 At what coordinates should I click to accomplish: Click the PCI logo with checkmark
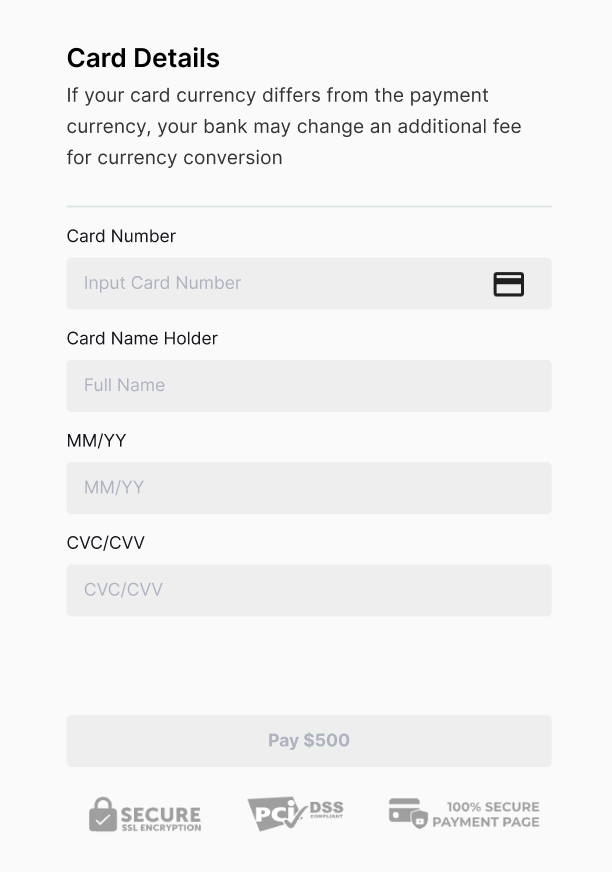click(x=277, y=814)
